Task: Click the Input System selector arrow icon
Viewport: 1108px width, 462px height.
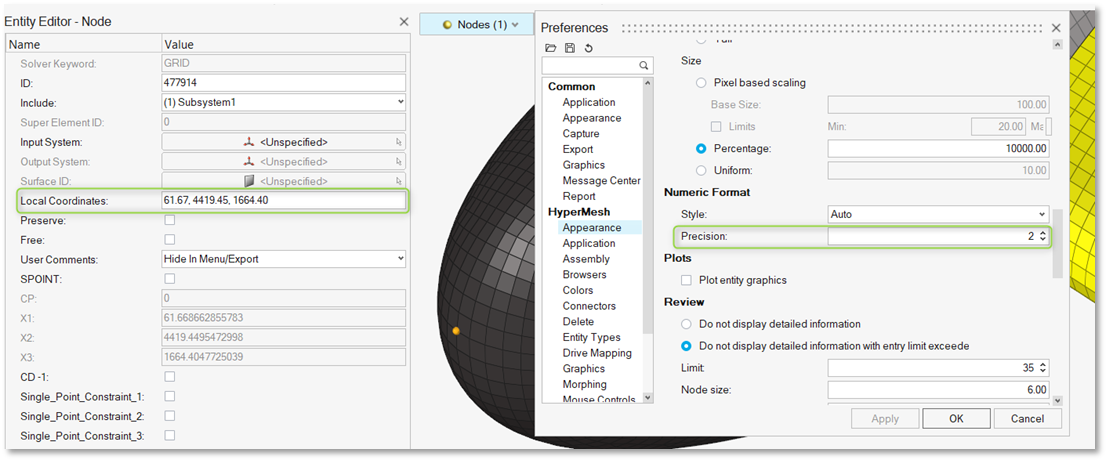Action: 399,142
